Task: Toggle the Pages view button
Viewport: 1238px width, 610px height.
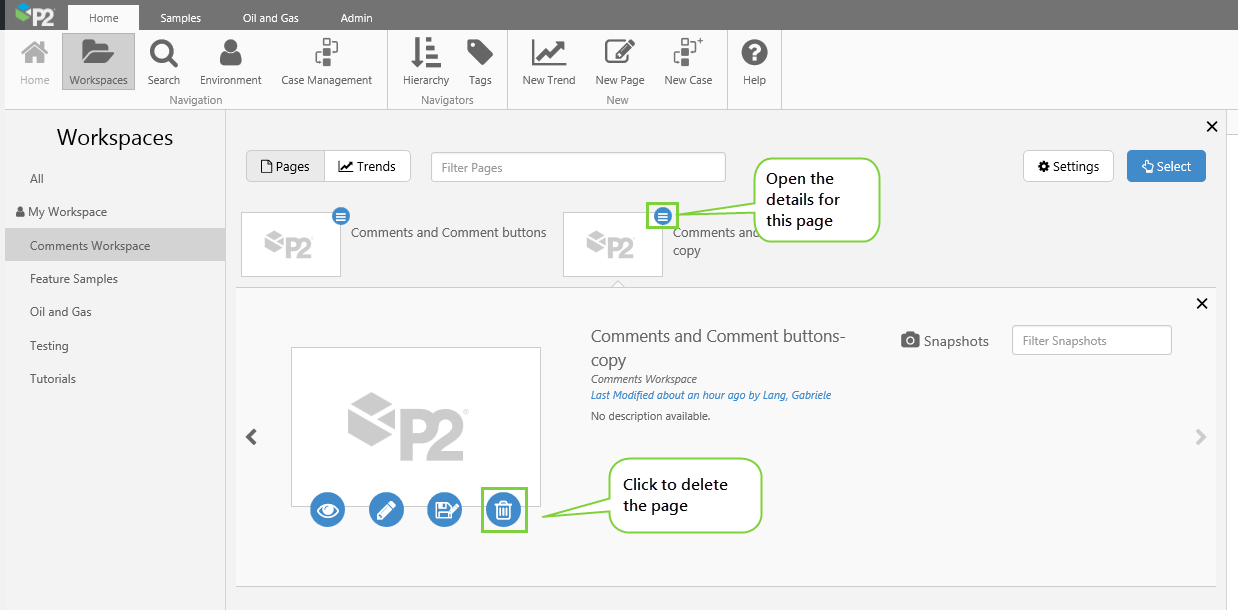Action: click(x=285, y=167)
